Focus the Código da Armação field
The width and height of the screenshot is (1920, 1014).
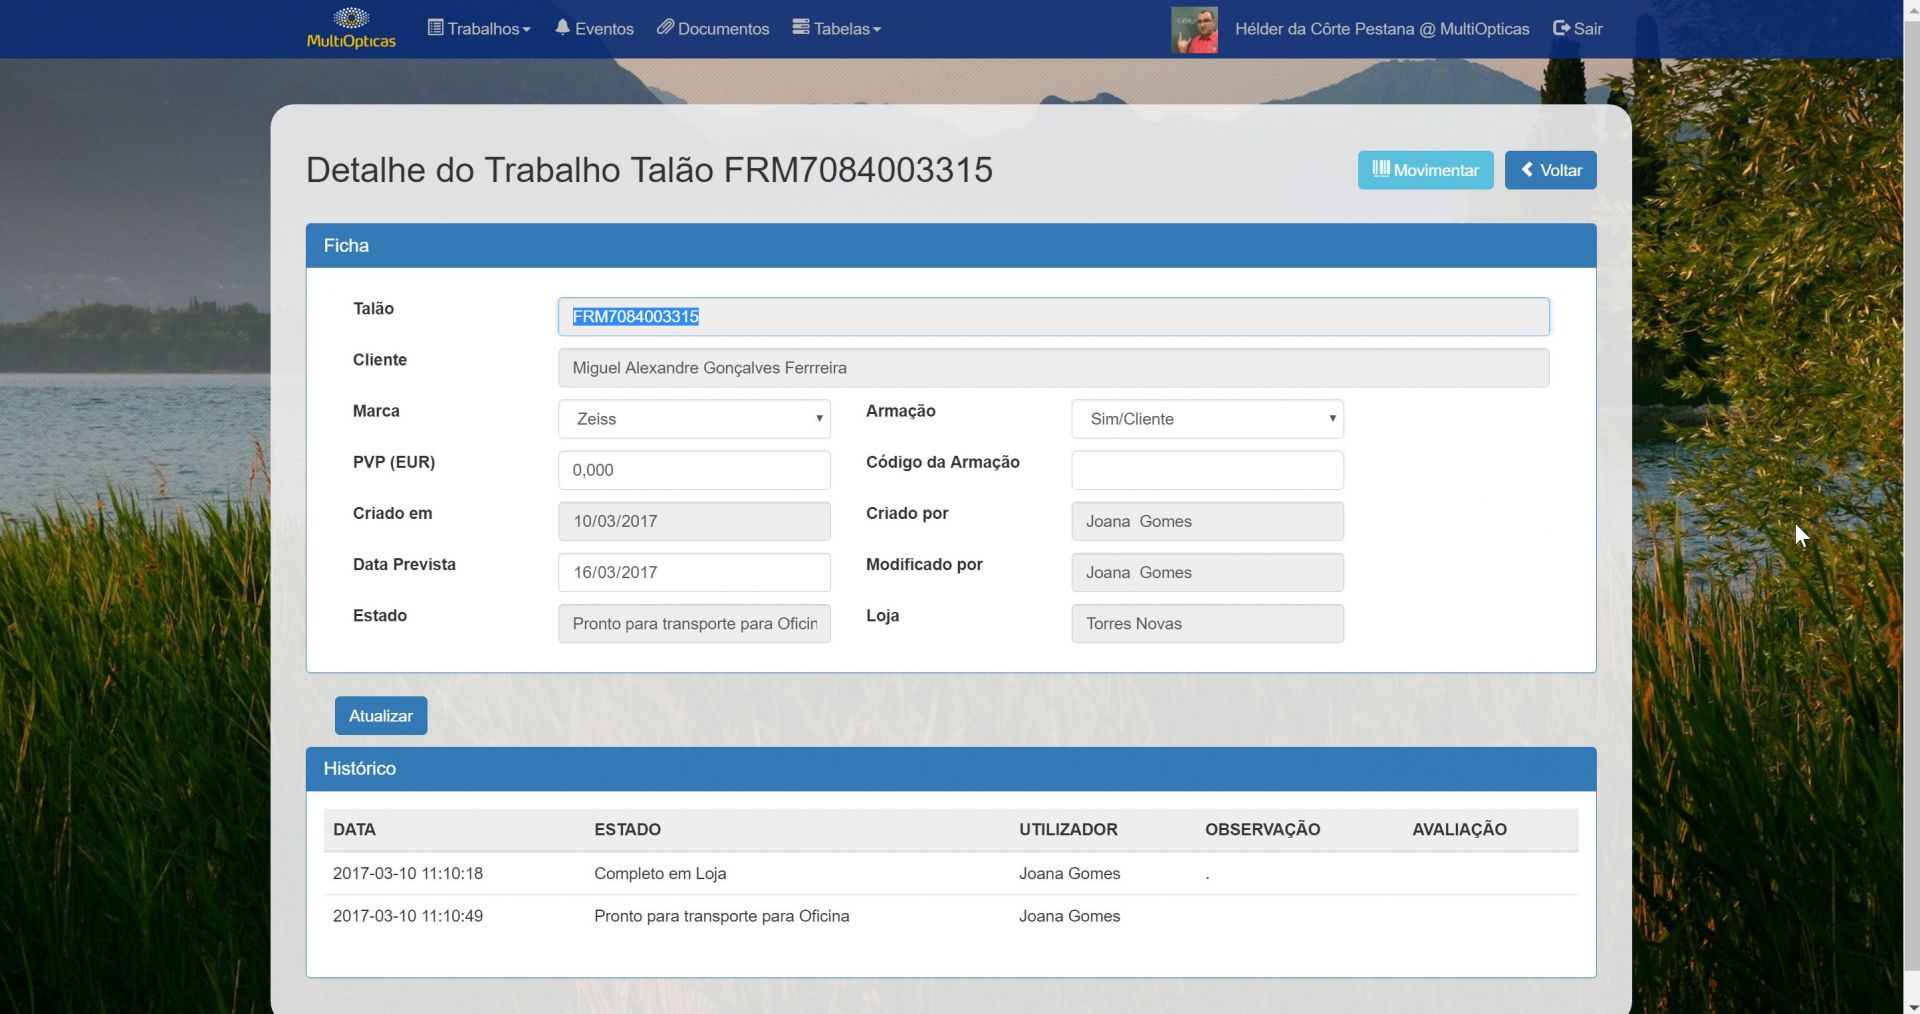[x=1207, y=470]
